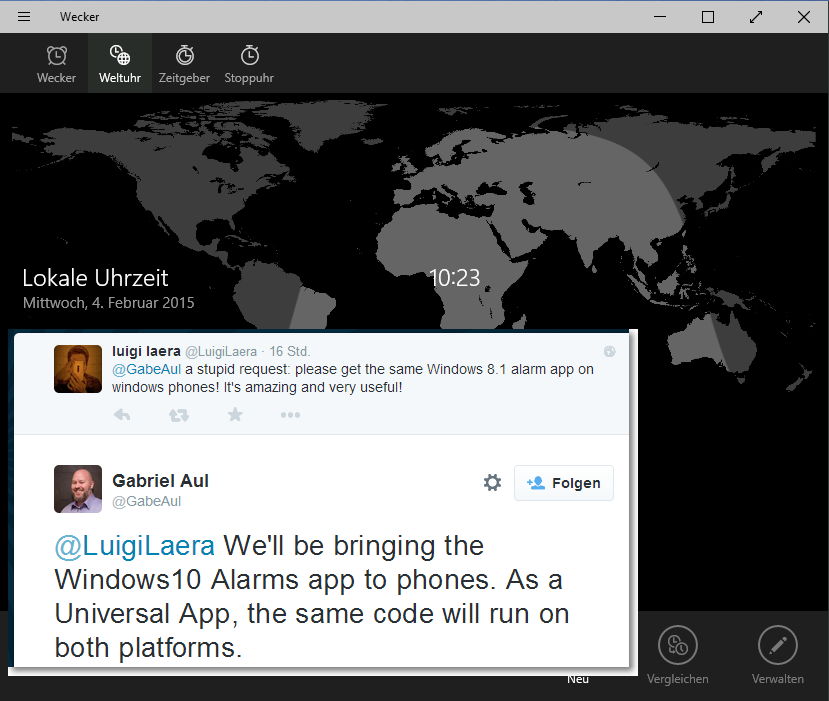Click the Verwalten edit pencil icon
829x701 pixels.
(x=778, y=645)
